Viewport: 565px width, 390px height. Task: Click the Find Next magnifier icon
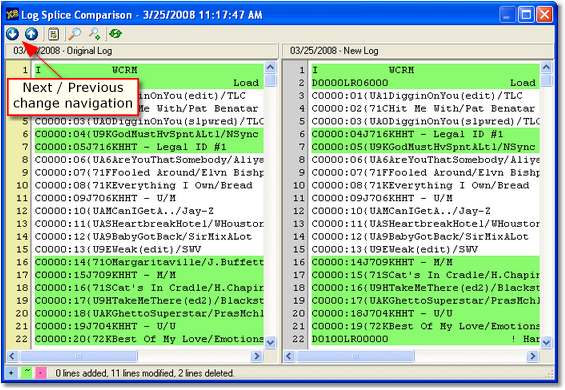coord(94,34)
